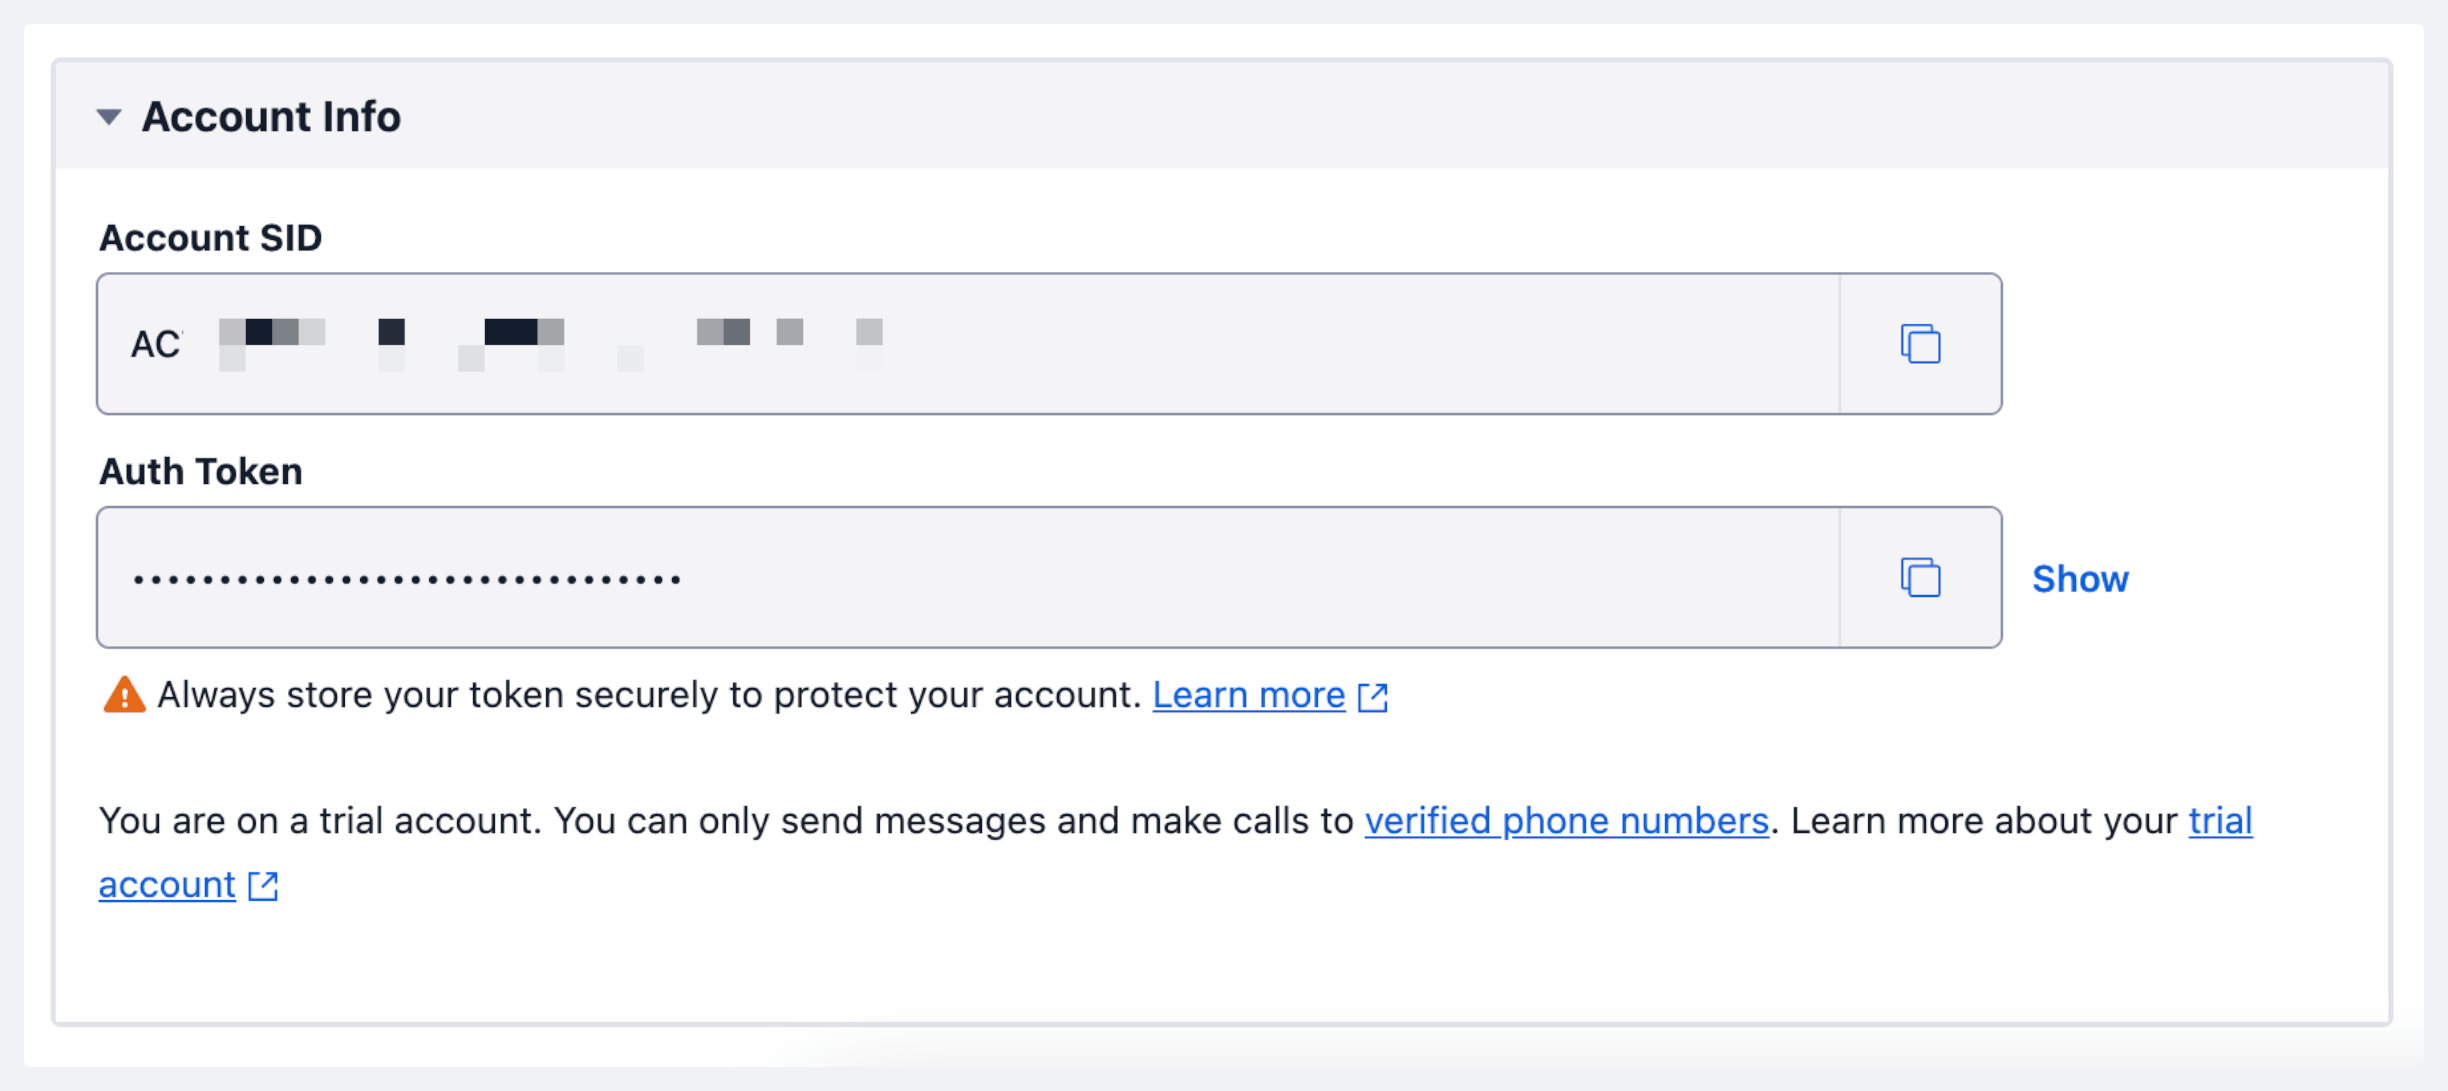
Task: Click the Auth Token label
Action: pos(200,471)
